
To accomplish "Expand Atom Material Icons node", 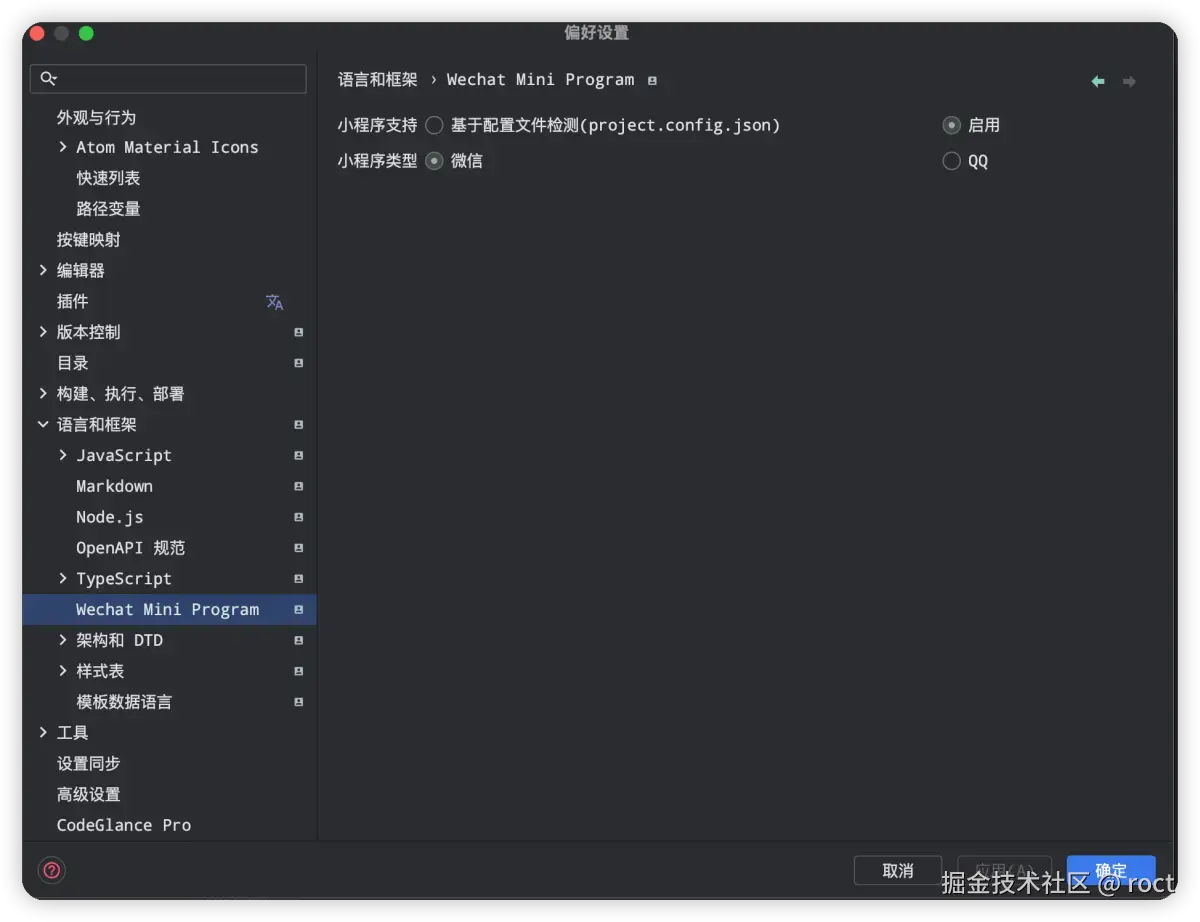I will click(x=63, y=147).
